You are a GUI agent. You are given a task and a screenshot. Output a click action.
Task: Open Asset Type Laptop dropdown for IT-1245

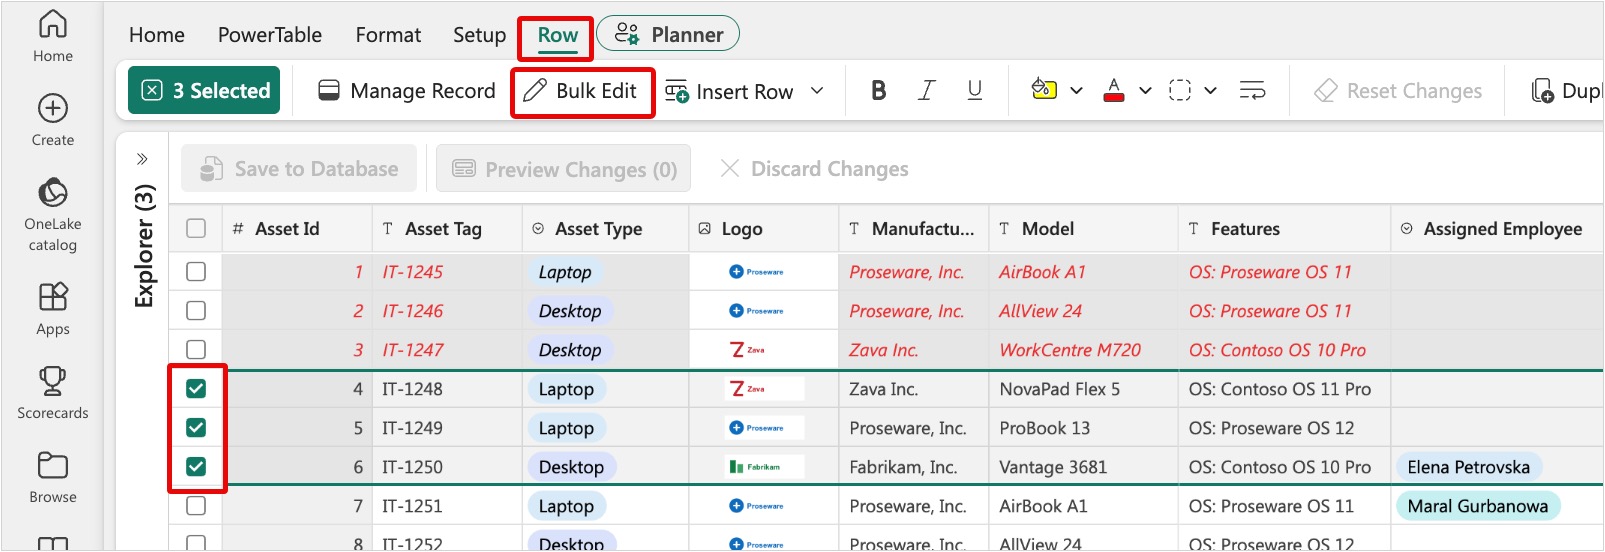click(x=565, y=272)
